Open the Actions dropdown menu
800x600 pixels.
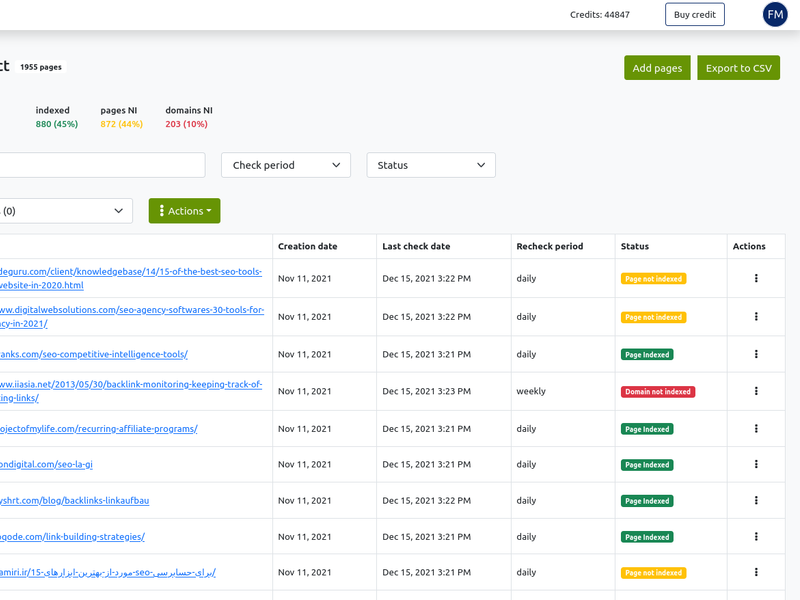click(x=184, y=210)
